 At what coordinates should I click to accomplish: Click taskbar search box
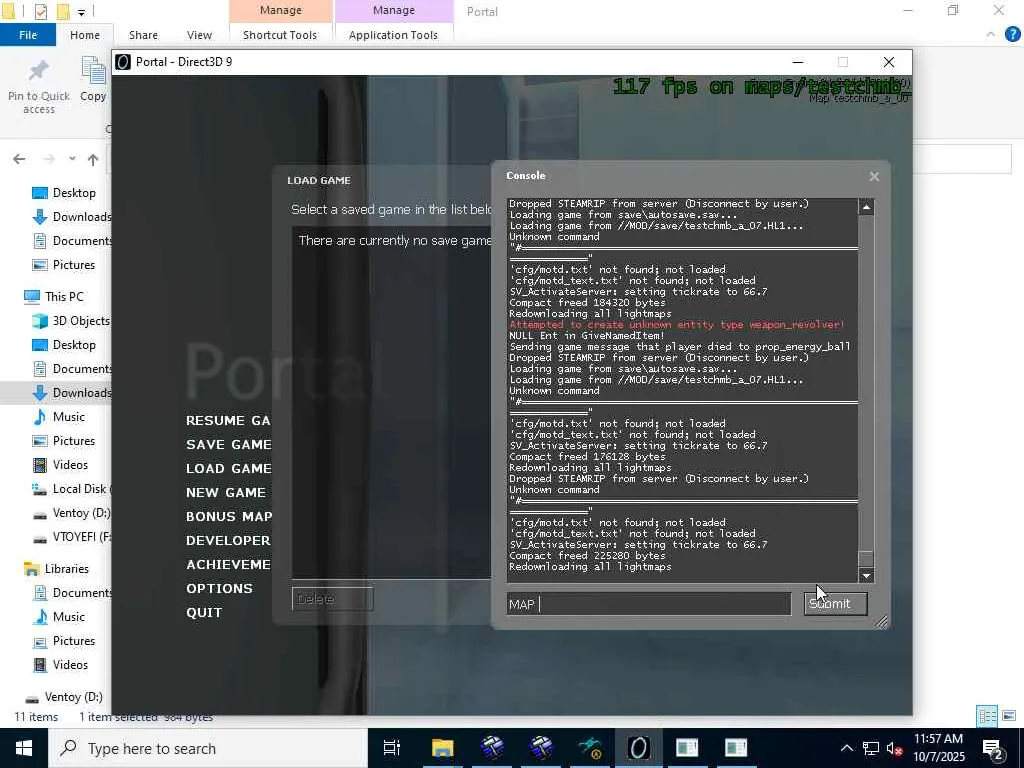click(208, 748)
